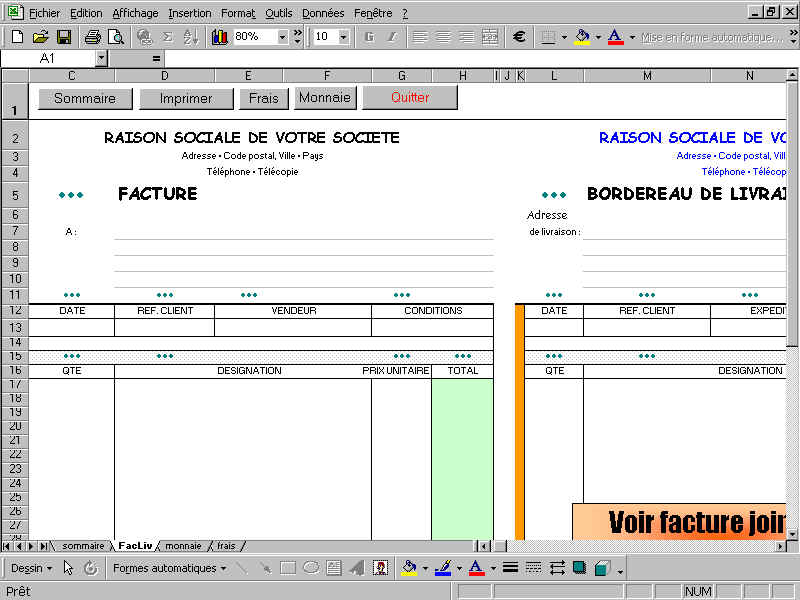
Task: Open the zoom percentage dropdown
Action: [x=283, y=37]
